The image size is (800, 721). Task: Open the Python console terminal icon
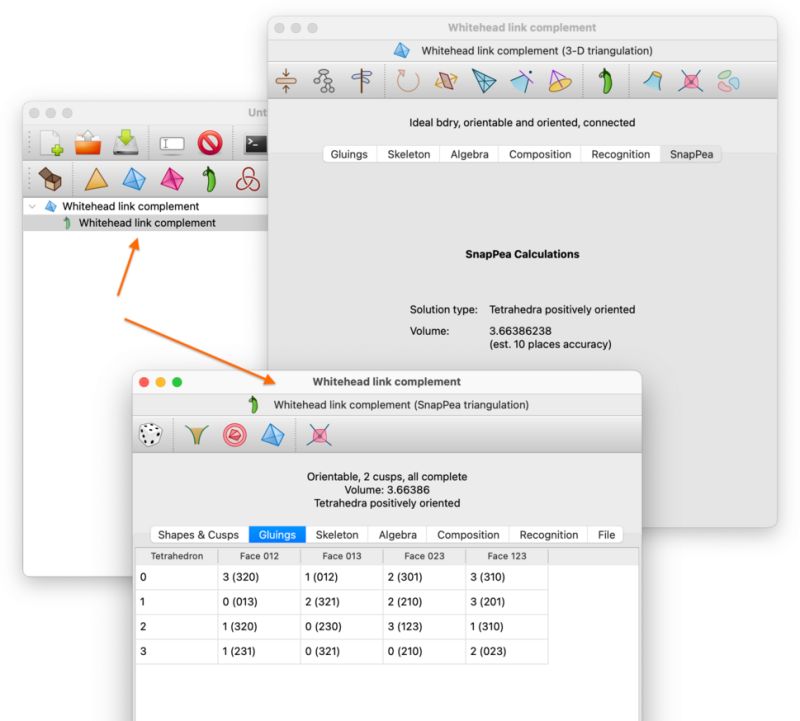pyautogui.click(x=256, y=144)
